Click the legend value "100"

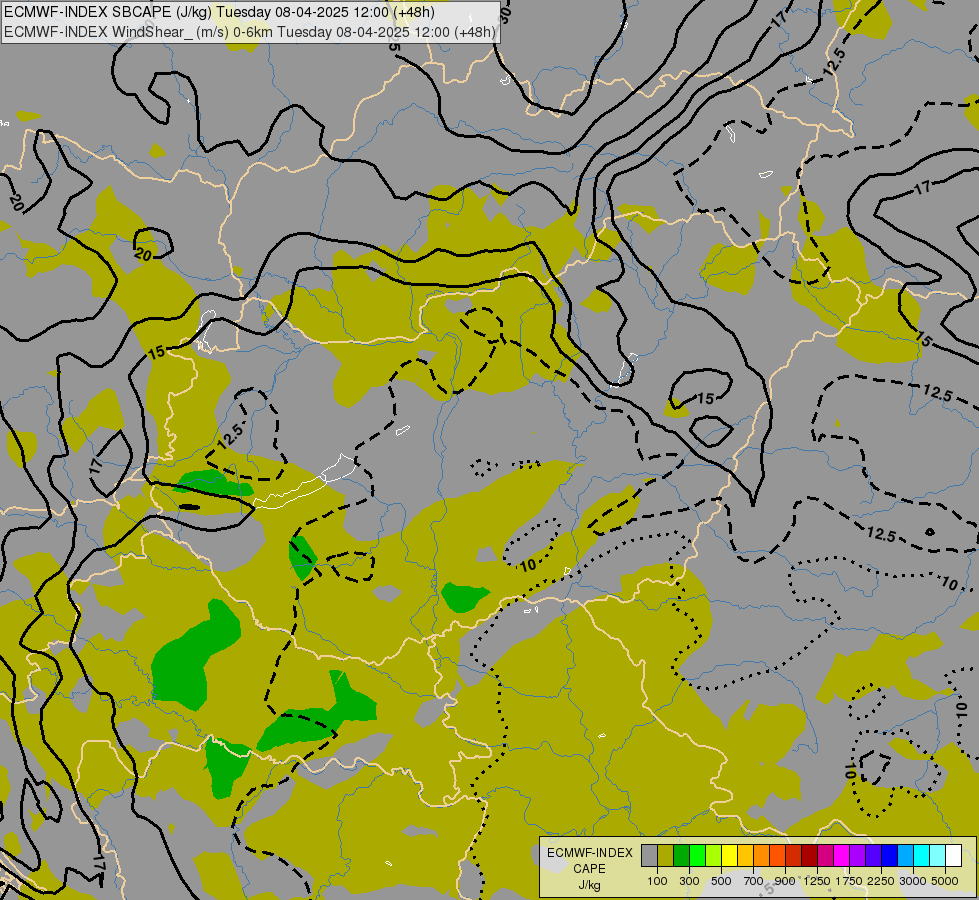point(657,881)
